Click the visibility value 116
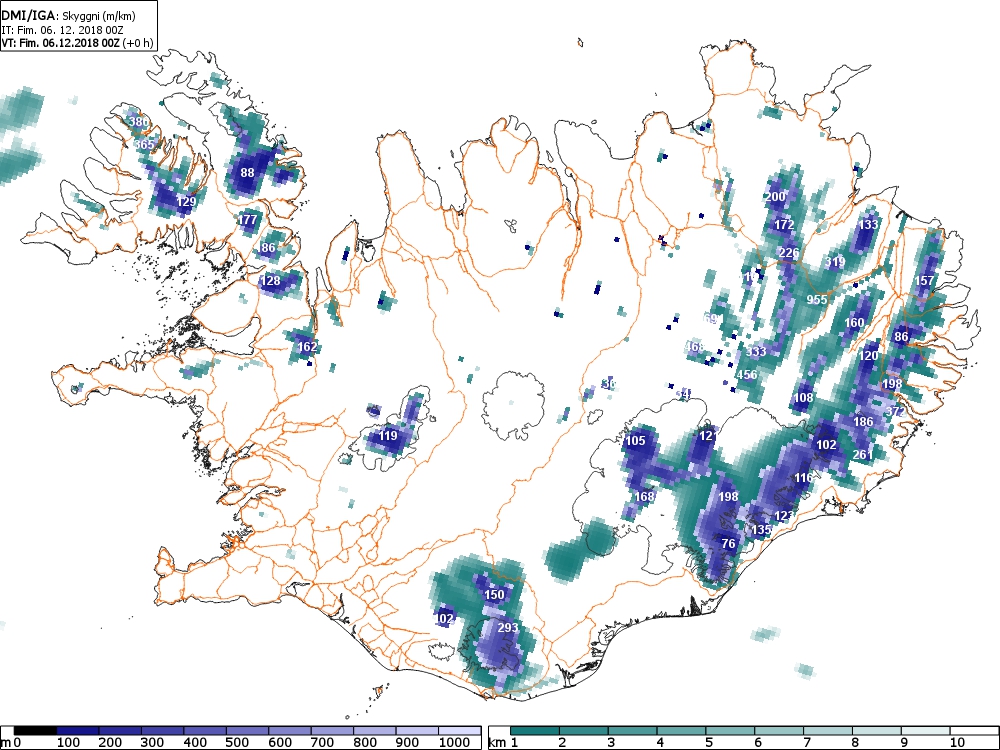 804,478
